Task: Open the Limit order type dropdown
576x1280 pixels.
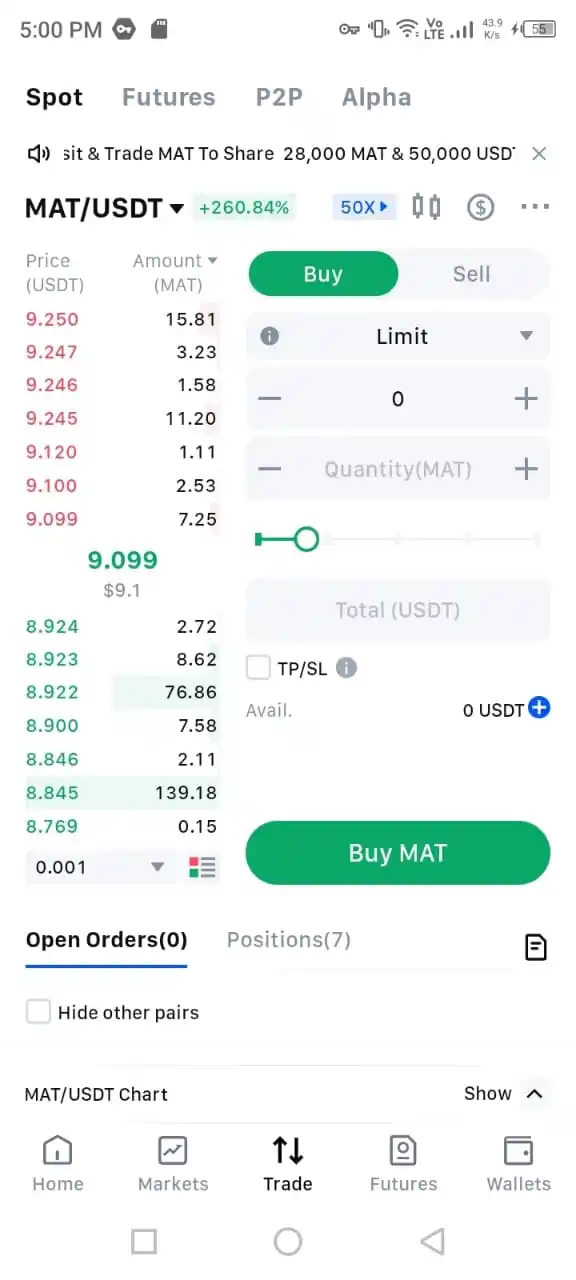Action: (x=398, y=336)
